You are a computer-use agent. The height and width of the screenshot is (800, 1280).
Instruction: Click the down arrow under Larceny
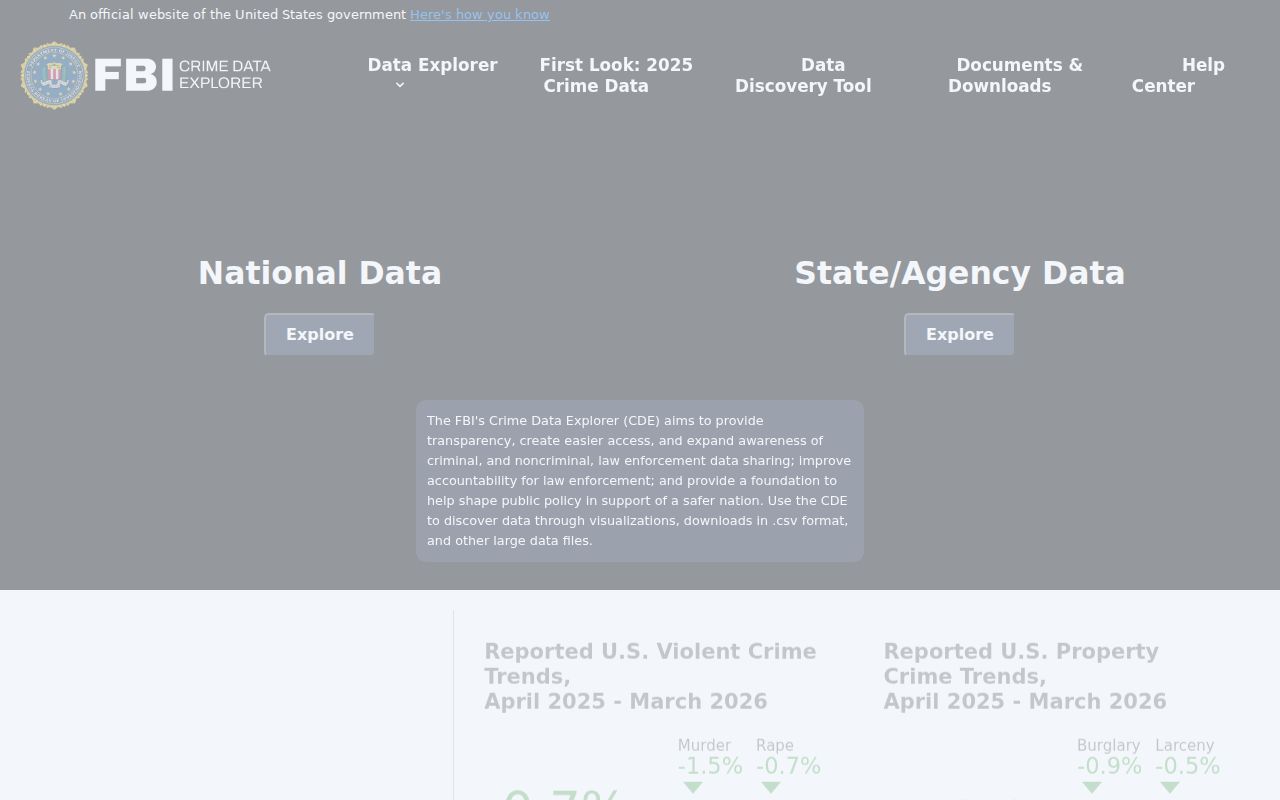(1169, 788)
